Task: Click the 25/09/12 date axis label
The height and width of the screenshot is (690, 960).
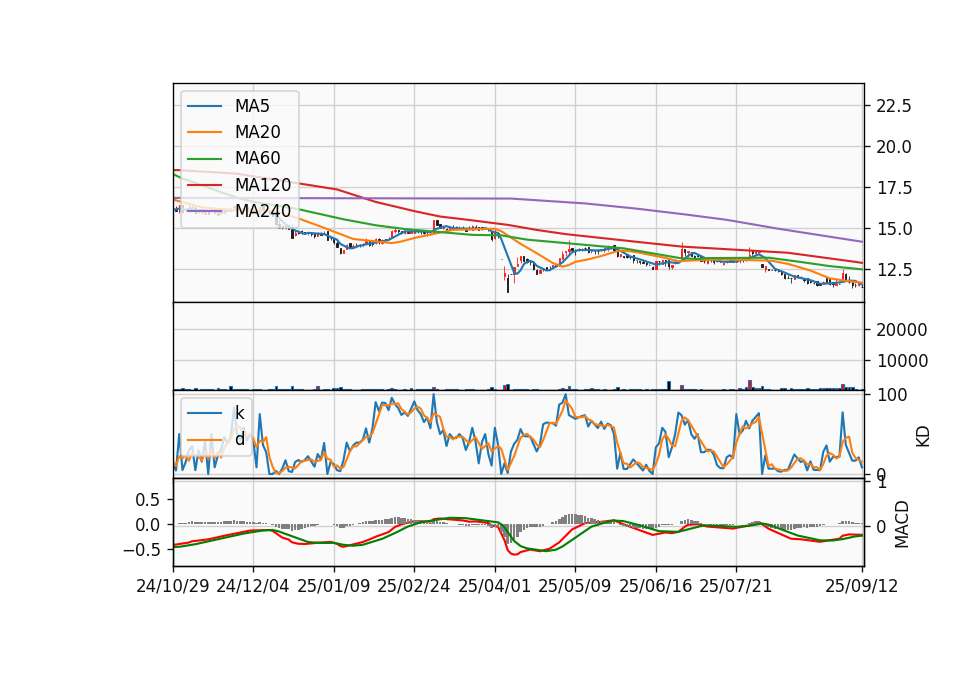Action: (x=862, y=586)
